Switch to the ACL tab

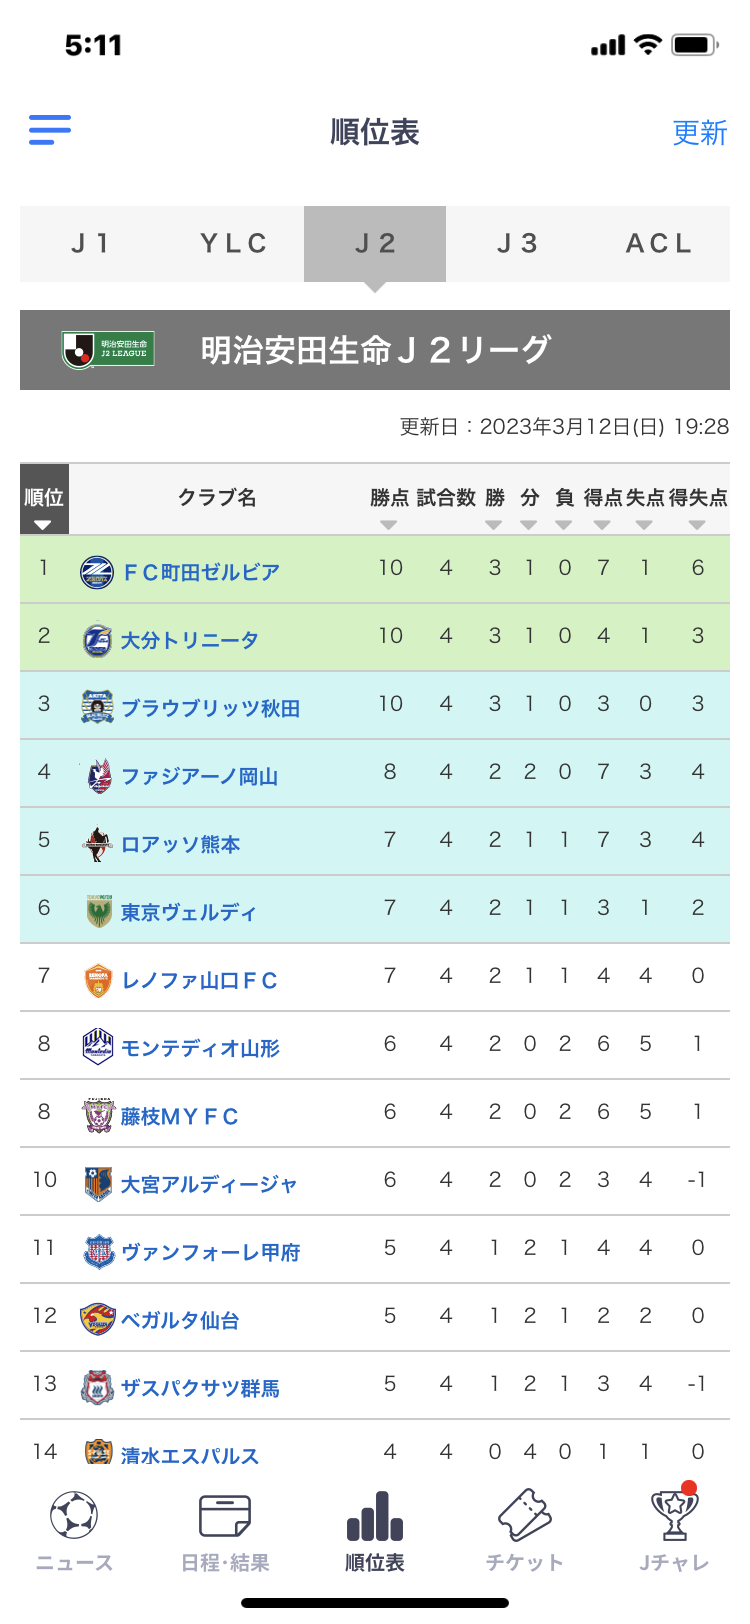pyautogui.click(x=659, y=244)
